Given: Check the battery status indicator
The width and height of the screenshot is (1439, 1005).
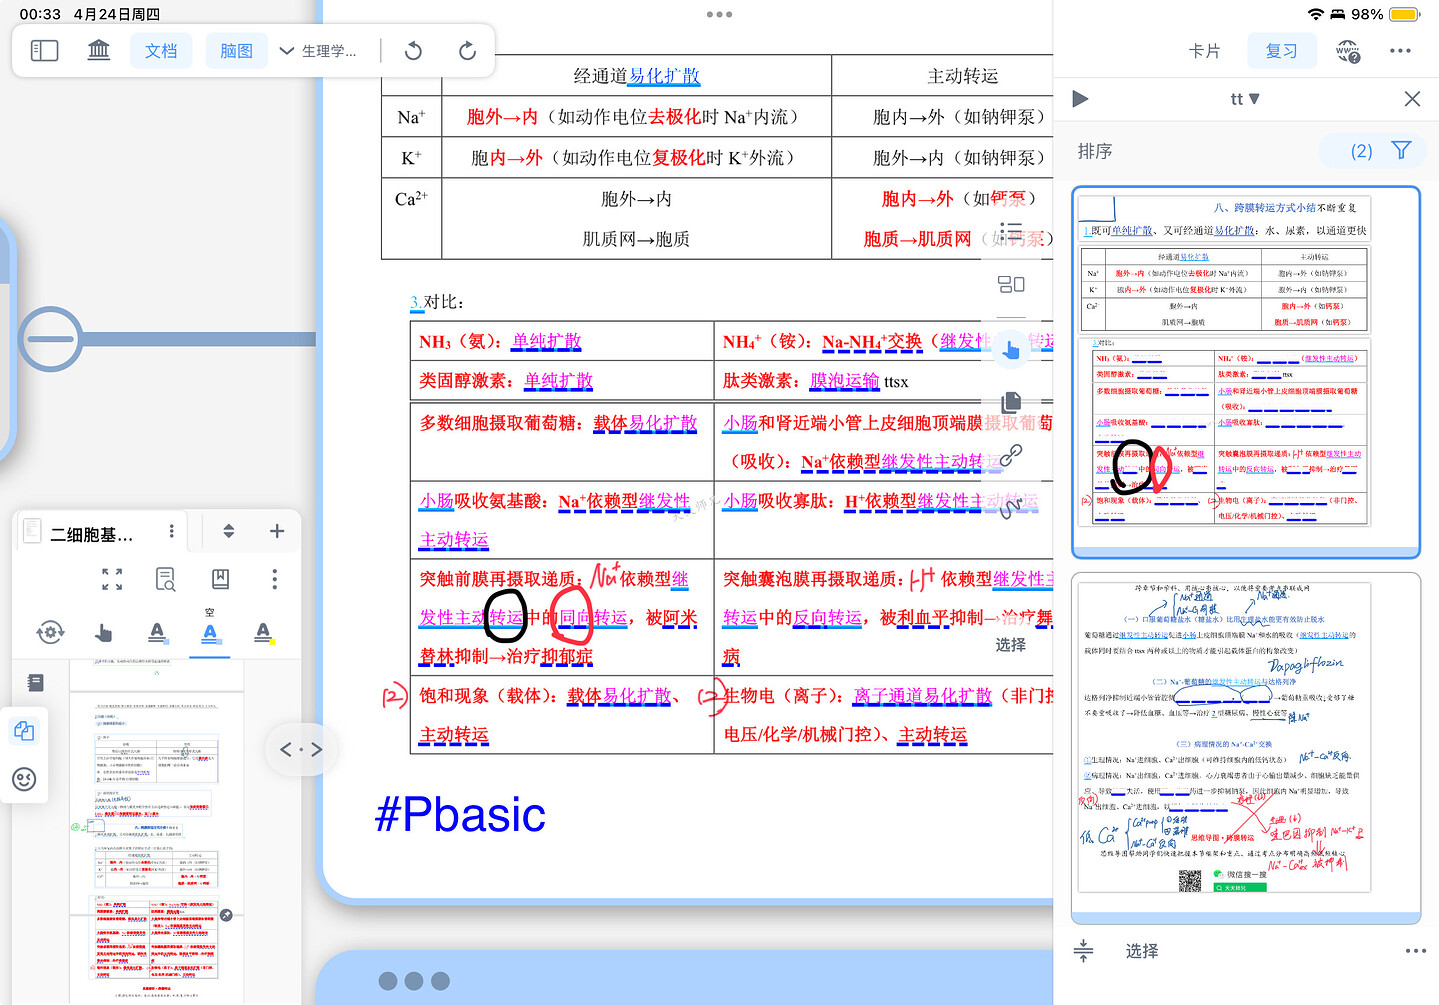Looking at the screenshot, I should pyautogui.click(x=1404, y=14).
